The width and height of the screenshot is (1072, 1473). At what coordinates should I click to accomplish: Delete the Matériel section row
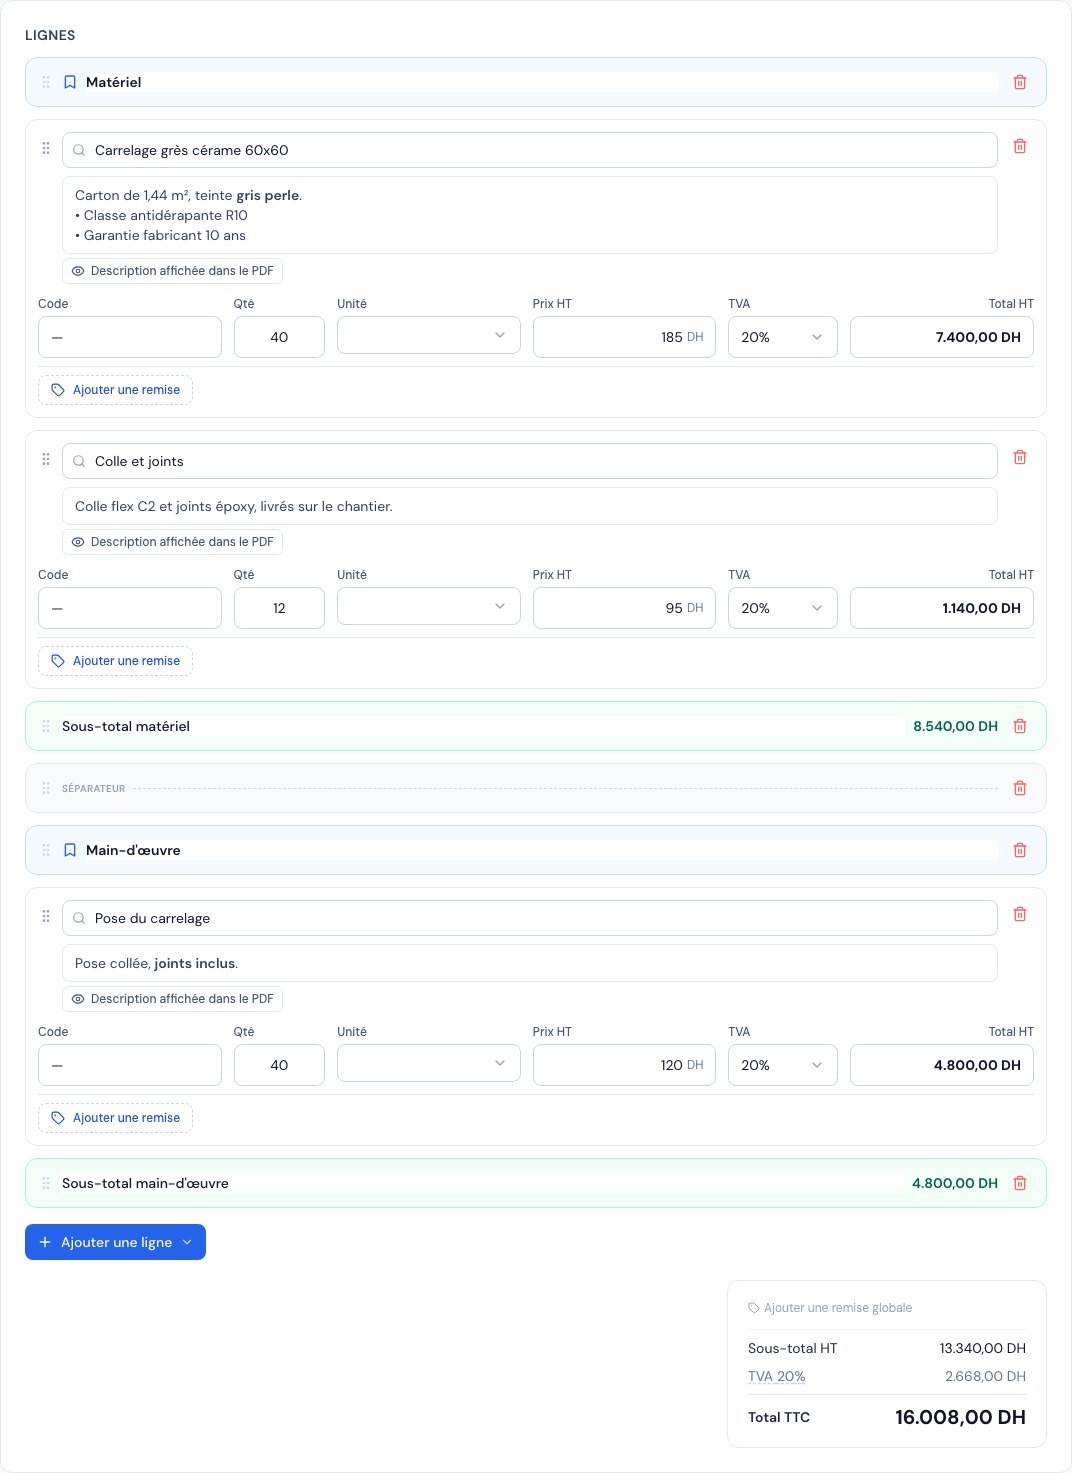[x=1020, y=82]
